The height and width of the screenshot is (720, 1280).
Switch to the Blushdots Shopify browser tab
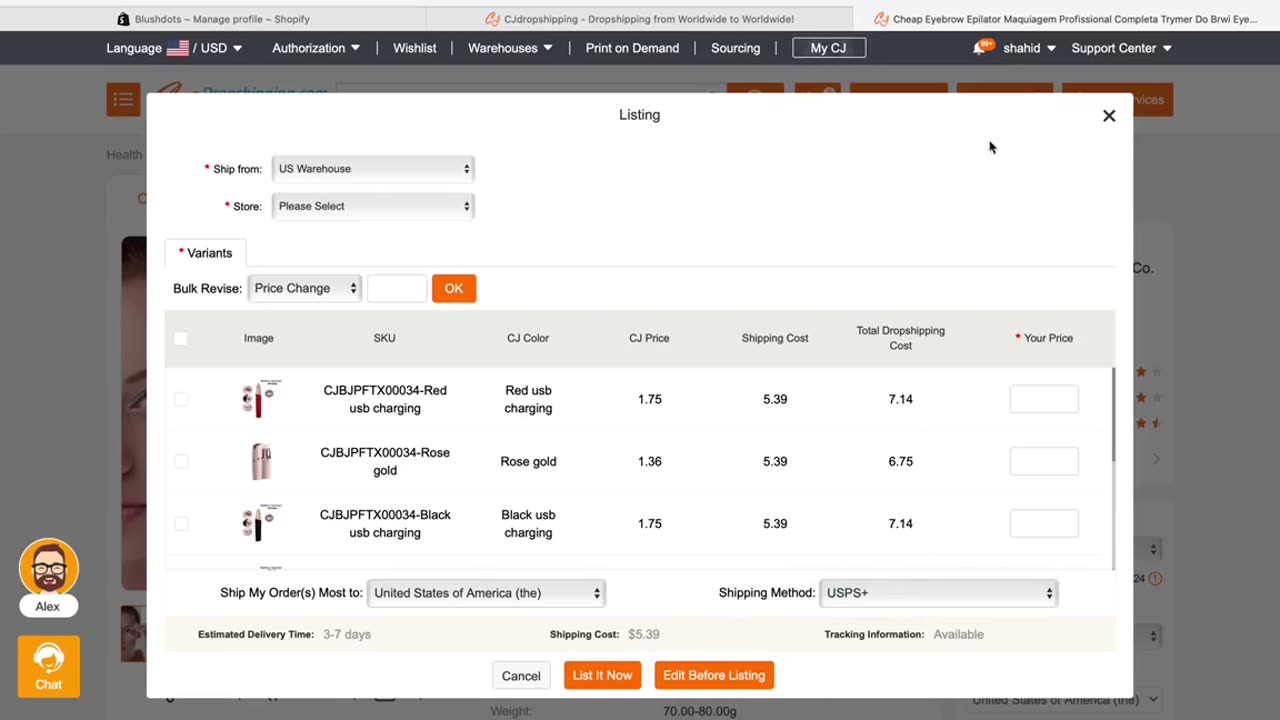coord(213,19)
